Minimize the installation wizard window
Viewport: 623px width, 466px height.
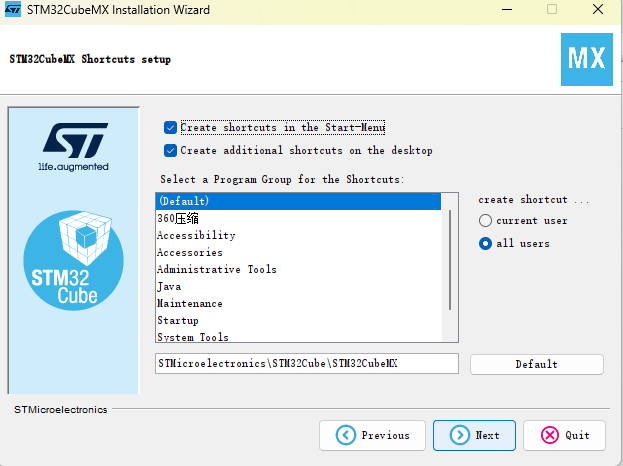[507, 9]
